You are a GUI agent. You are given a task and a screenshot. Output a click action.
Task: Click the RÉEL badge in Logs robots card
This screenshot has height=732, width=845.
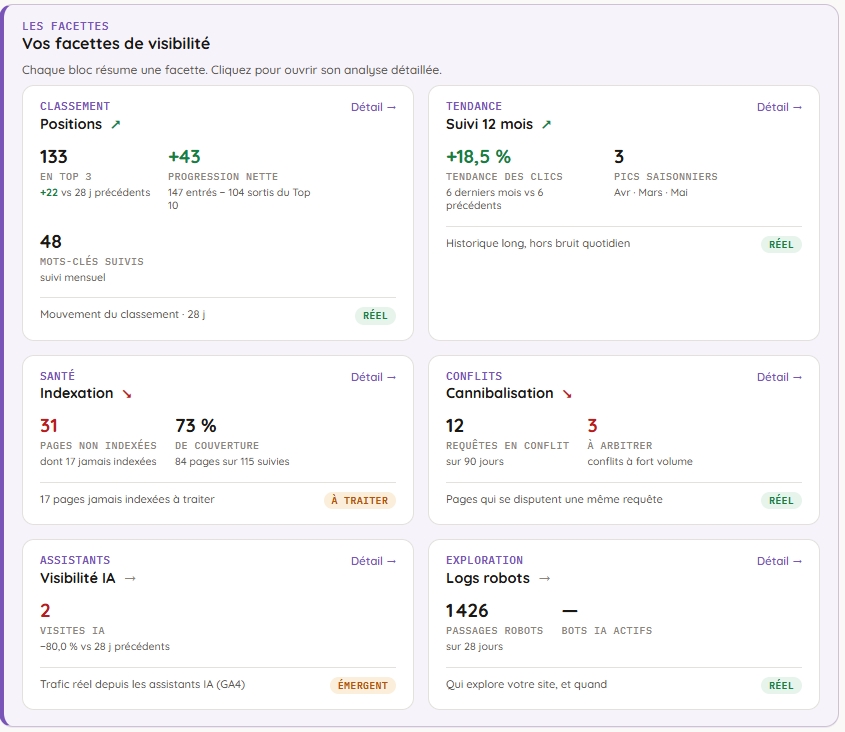click(x=781, y=686)
